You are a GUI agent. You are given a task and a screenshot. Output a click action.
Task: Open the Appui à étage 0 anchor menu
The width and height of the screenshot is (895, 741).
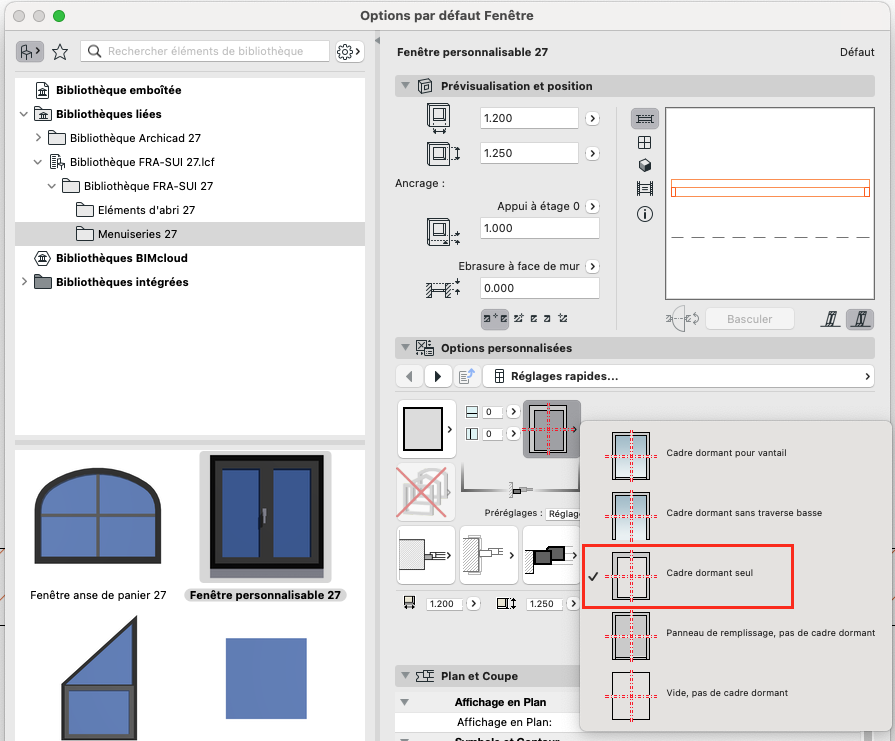592,206
